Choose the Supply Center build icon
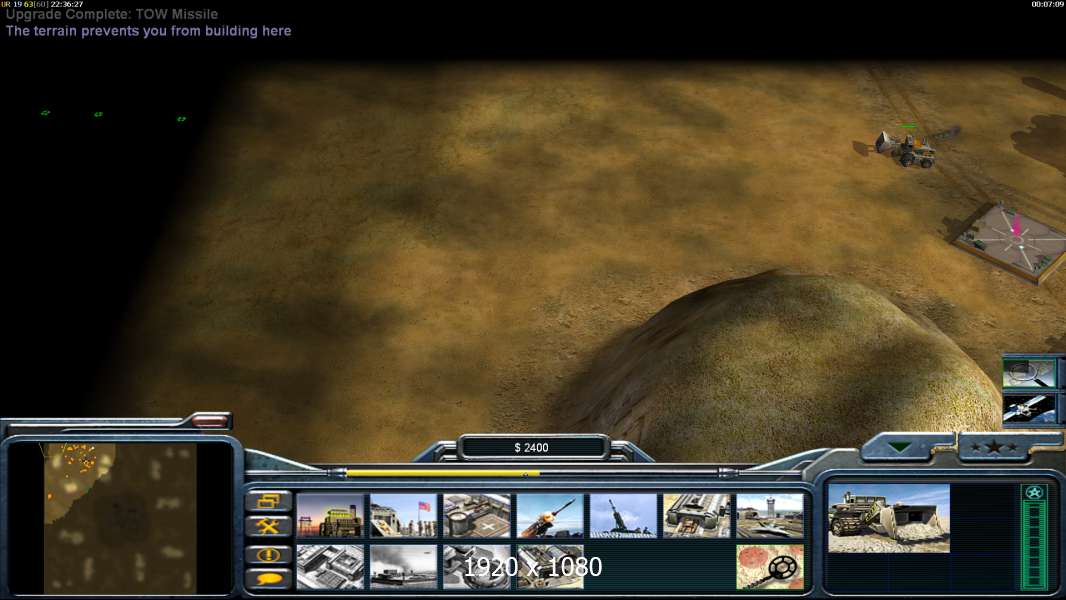The width and height of the screenshot is (1066, 600). (x=477, y=516)
